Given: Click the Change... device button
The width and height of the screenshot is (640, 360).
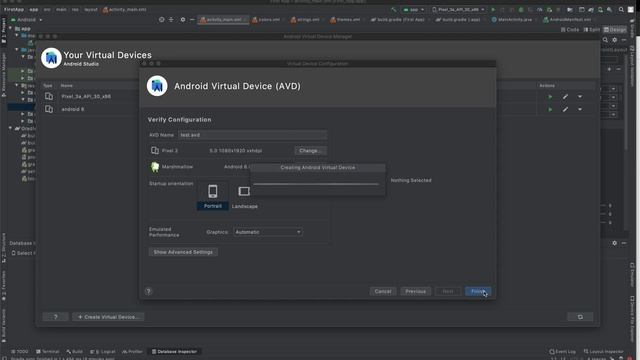Looking at the screenshot, I should pos(310,151).
